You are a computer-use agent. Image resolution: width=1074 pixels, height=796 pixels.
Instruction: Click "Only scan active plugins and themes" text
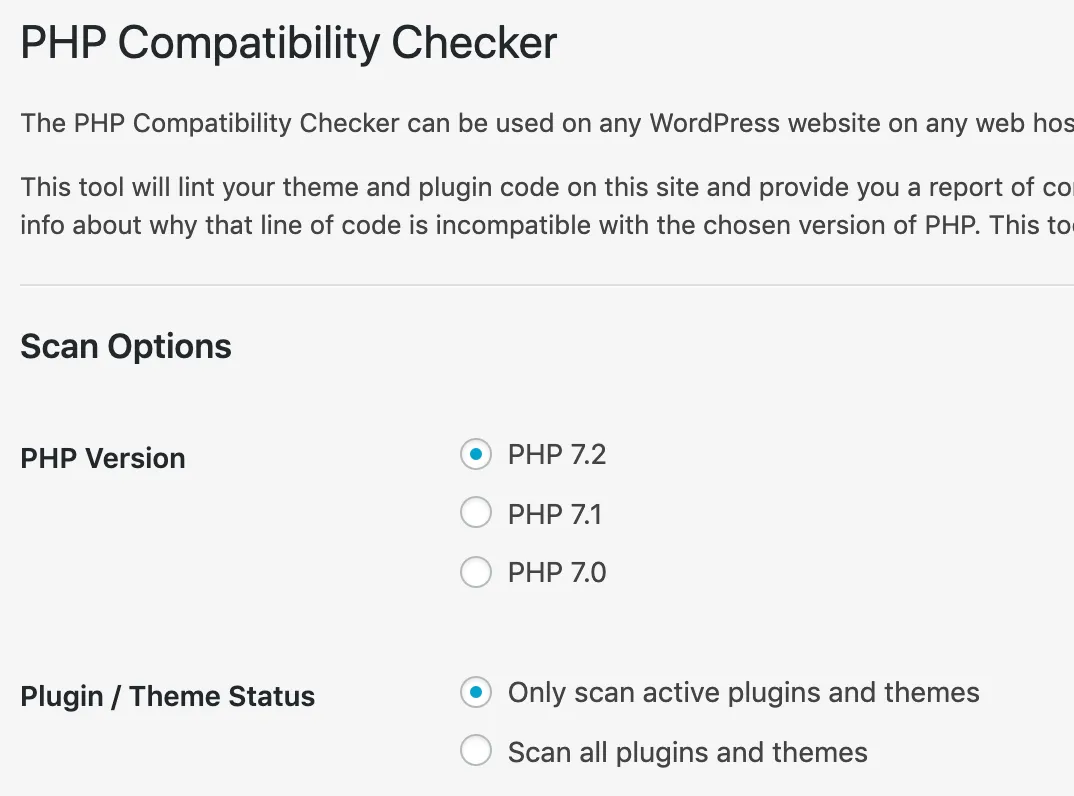743,692
